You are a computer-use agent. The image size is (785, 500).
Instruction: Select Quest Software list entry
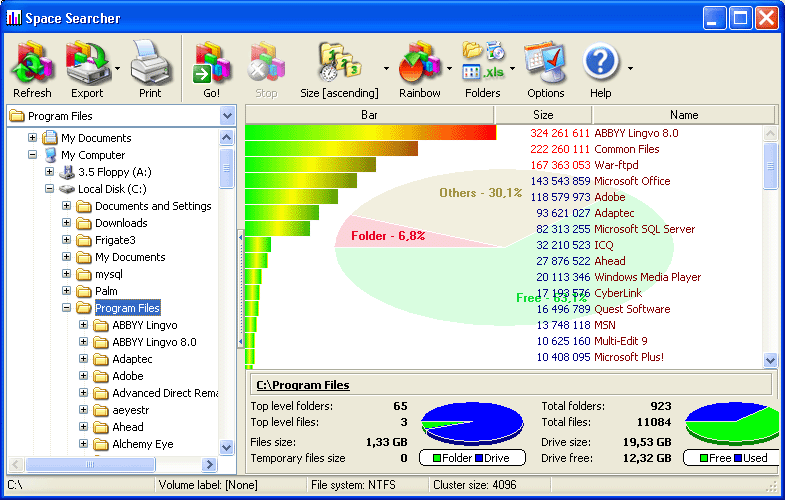click(632, 309)
